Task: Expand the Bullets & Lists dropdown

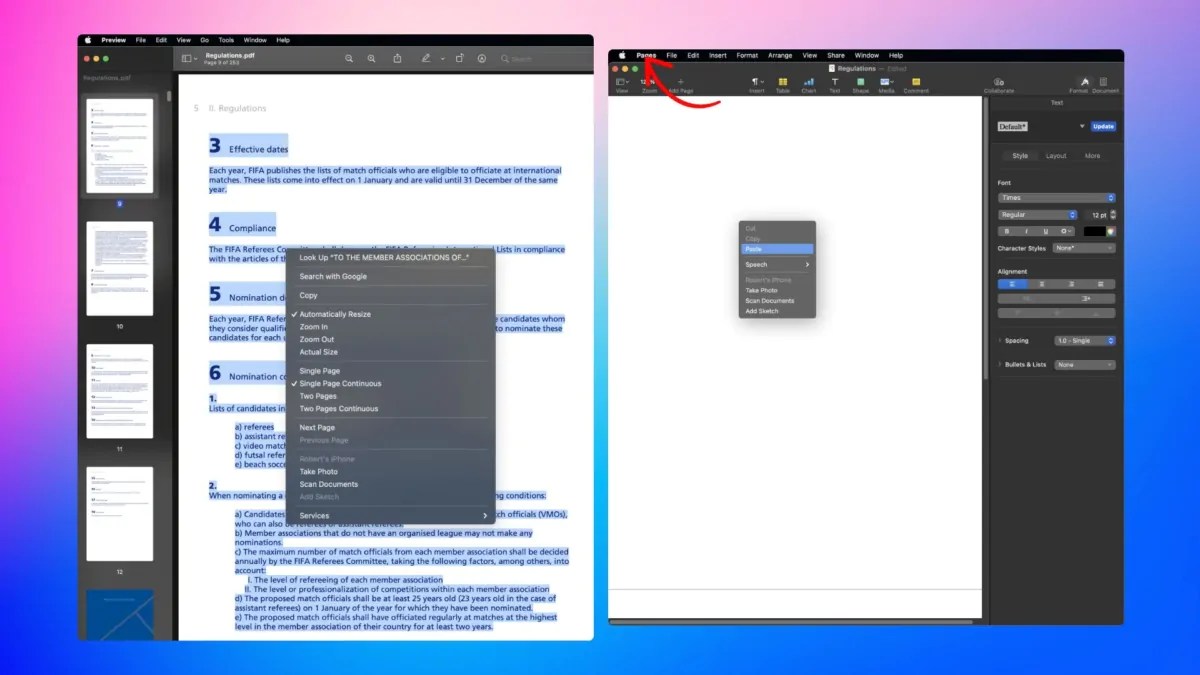Action: [x=1084, y=364]
